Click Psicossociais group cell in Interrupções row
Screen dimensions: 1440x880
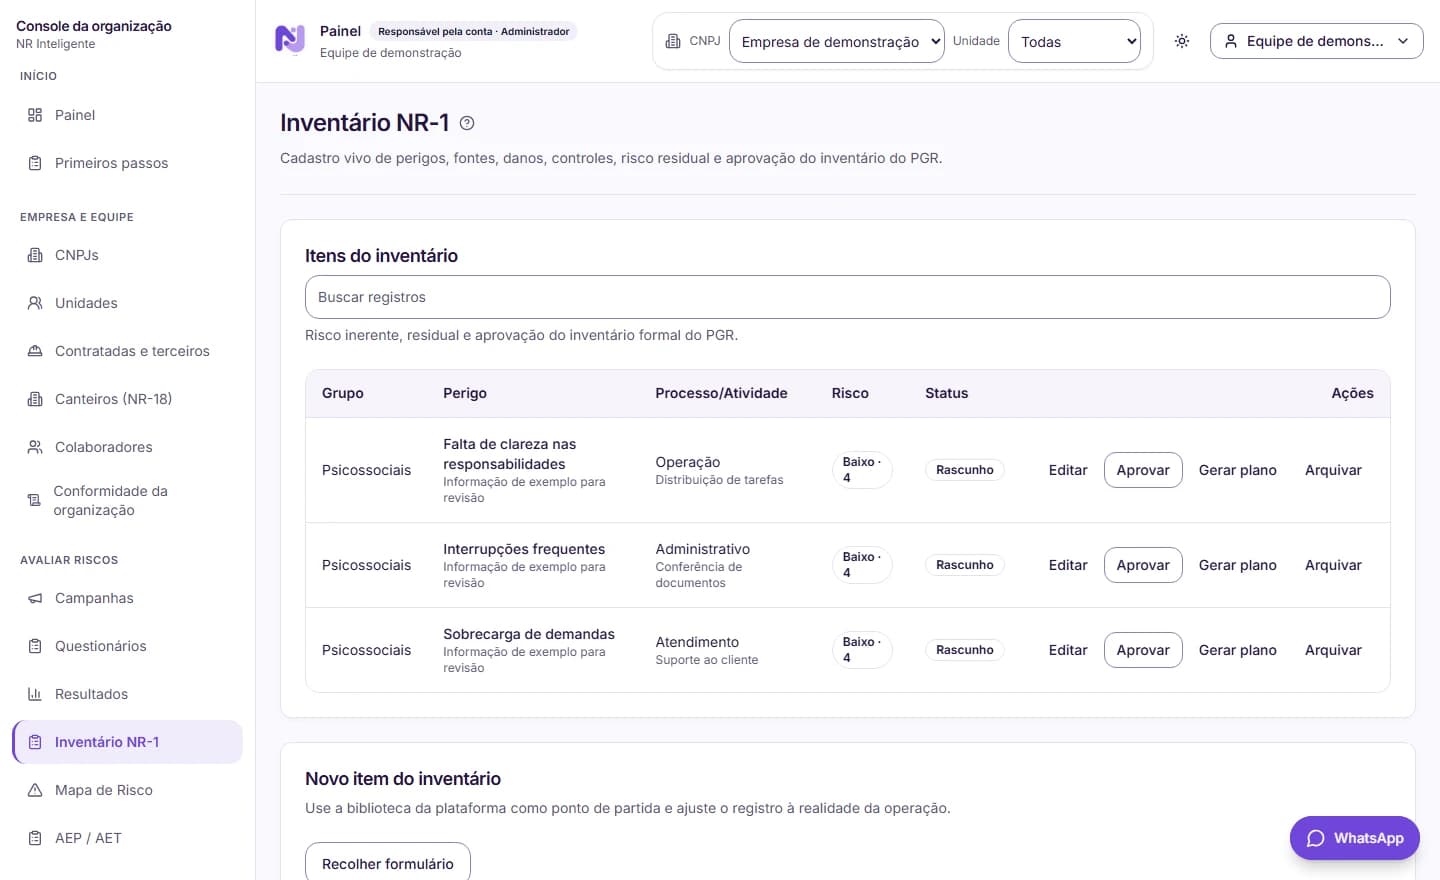point(366,565)
